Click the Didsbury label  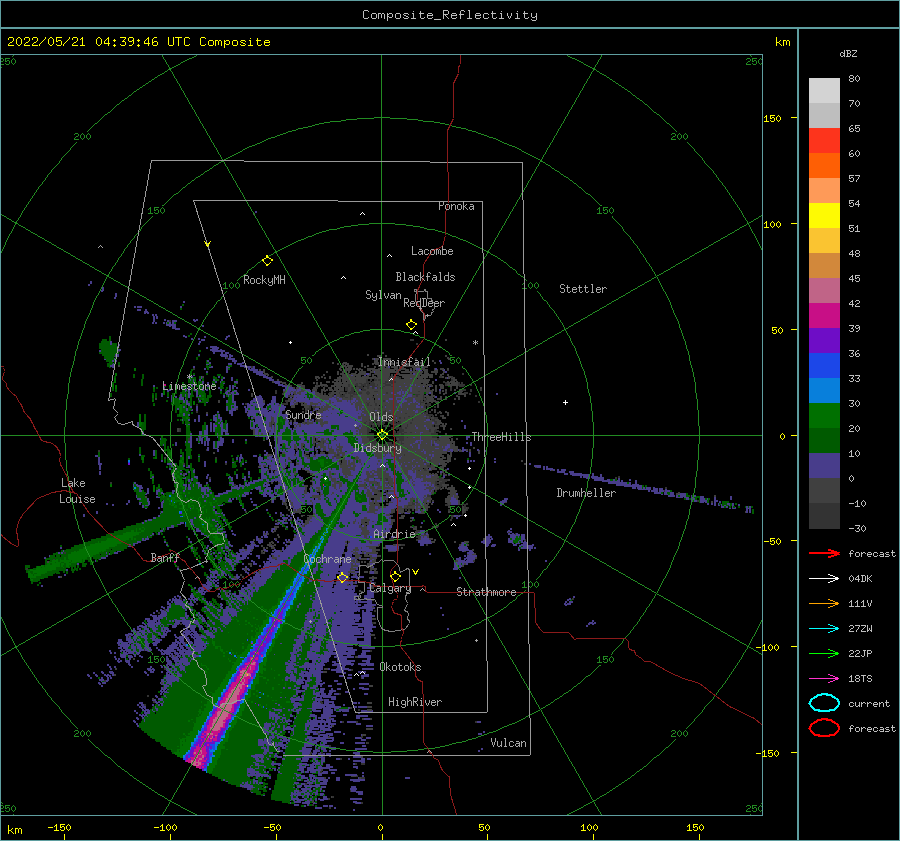(378, 448)
